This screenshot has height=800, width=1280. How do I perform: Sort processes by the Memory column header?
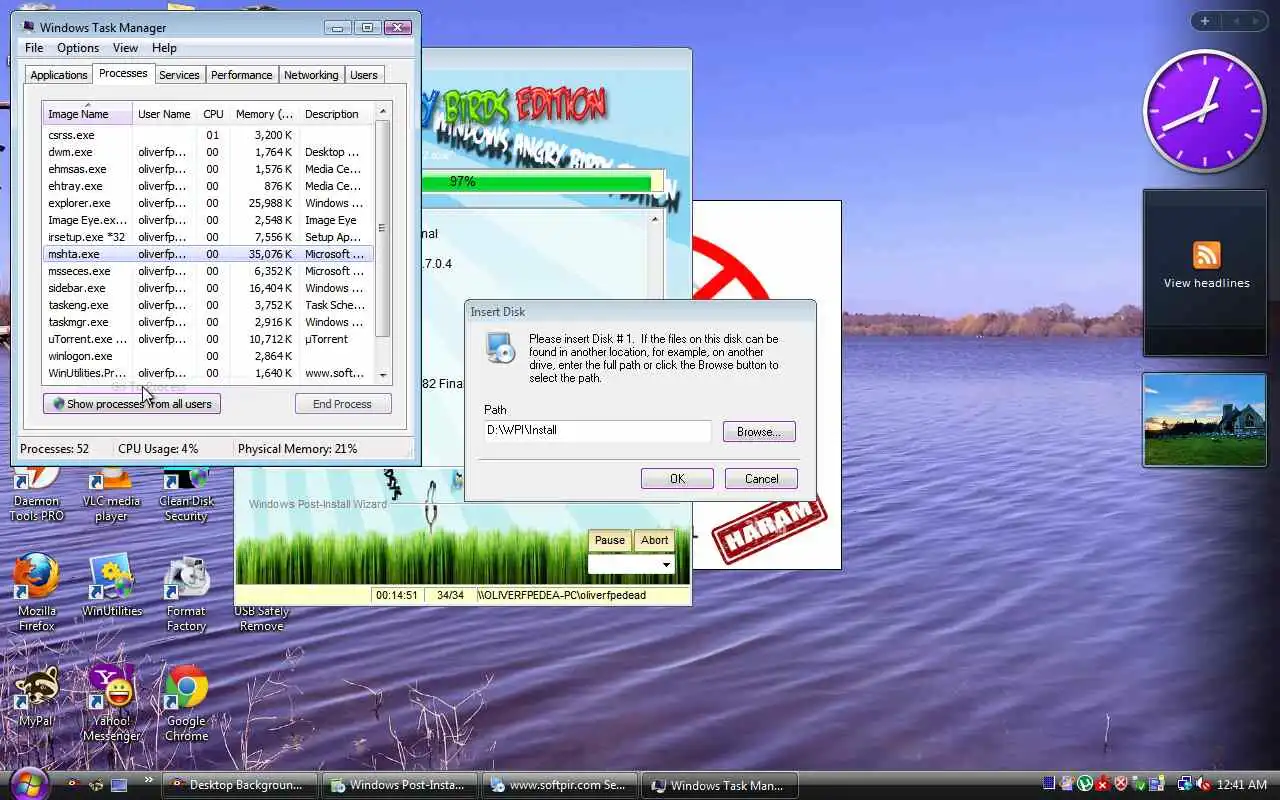pyautogui.click(x=264, y=114)
